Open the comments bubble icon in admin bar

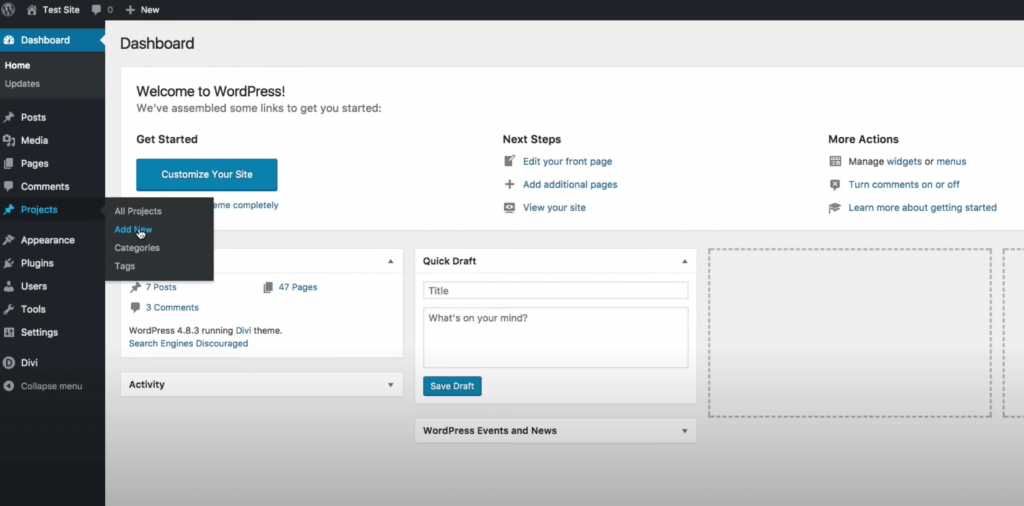tap(97, 10)
